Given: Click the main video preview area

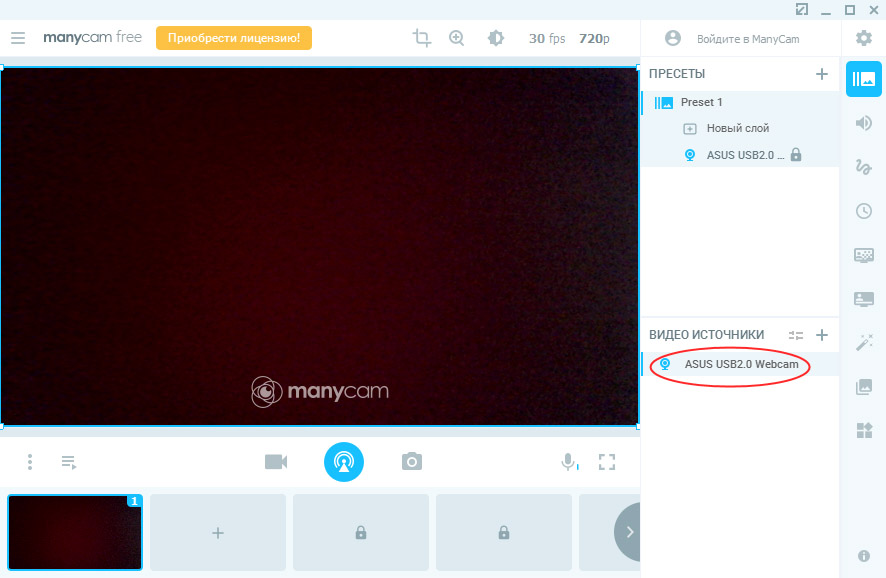Looking at the screenshot, I should (319, 246).
